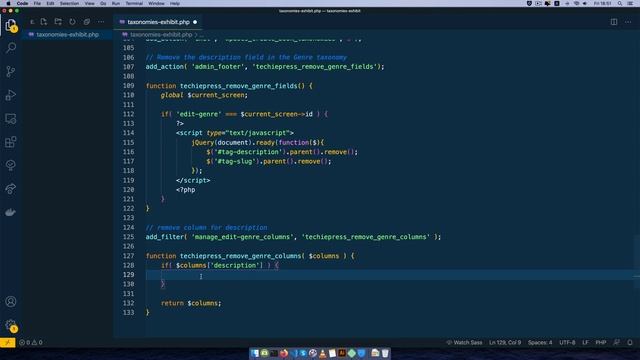Click the taxonomies-exhibit.php breadcrumb
The width and height of the screenshot is (640, 360).
tap(161, 35)
